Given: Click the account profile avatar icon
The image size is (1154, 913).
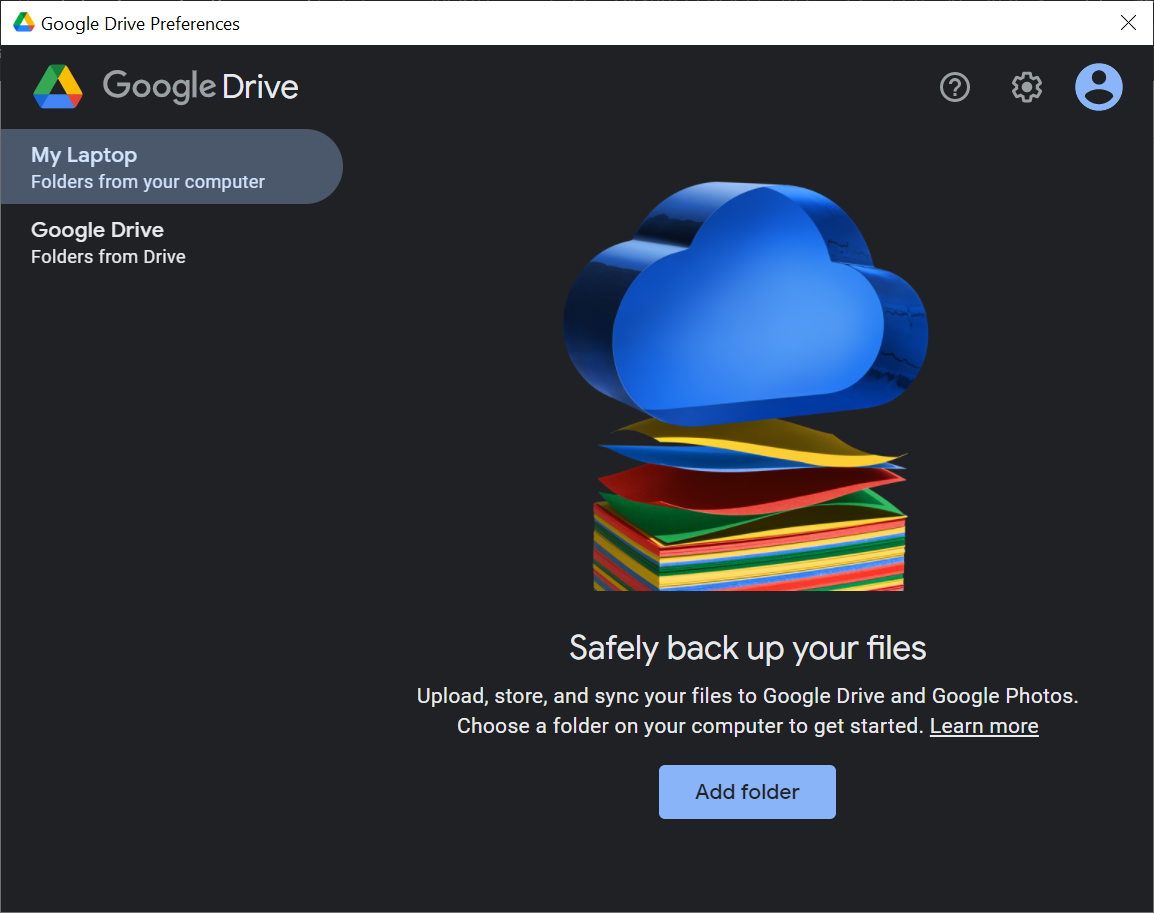Looking at the screenshot, I should [1098, 87].
